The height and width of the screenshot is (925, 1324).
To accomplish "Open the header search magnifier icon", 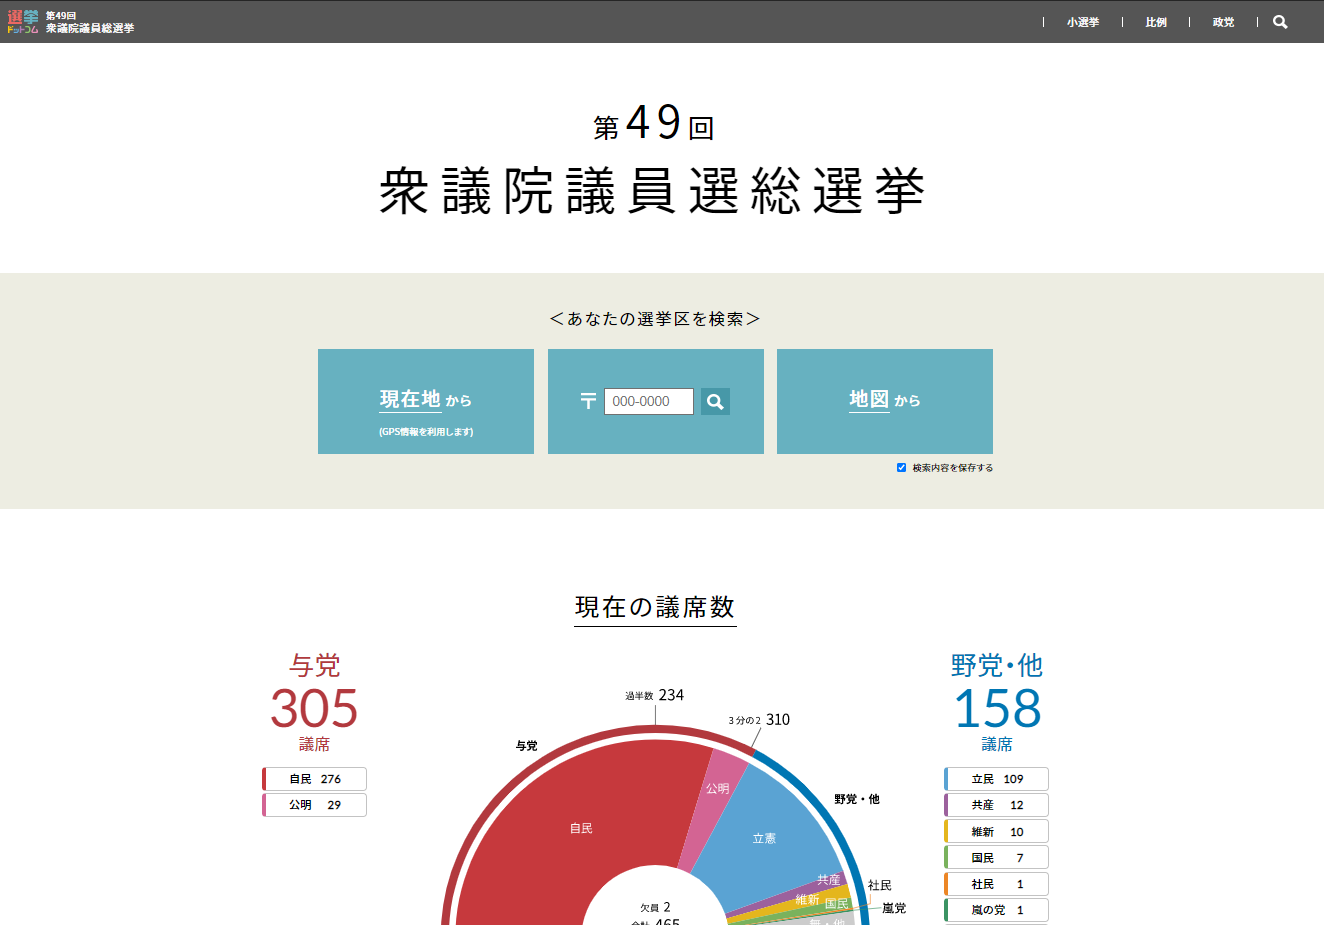I will pos(1280,22).
